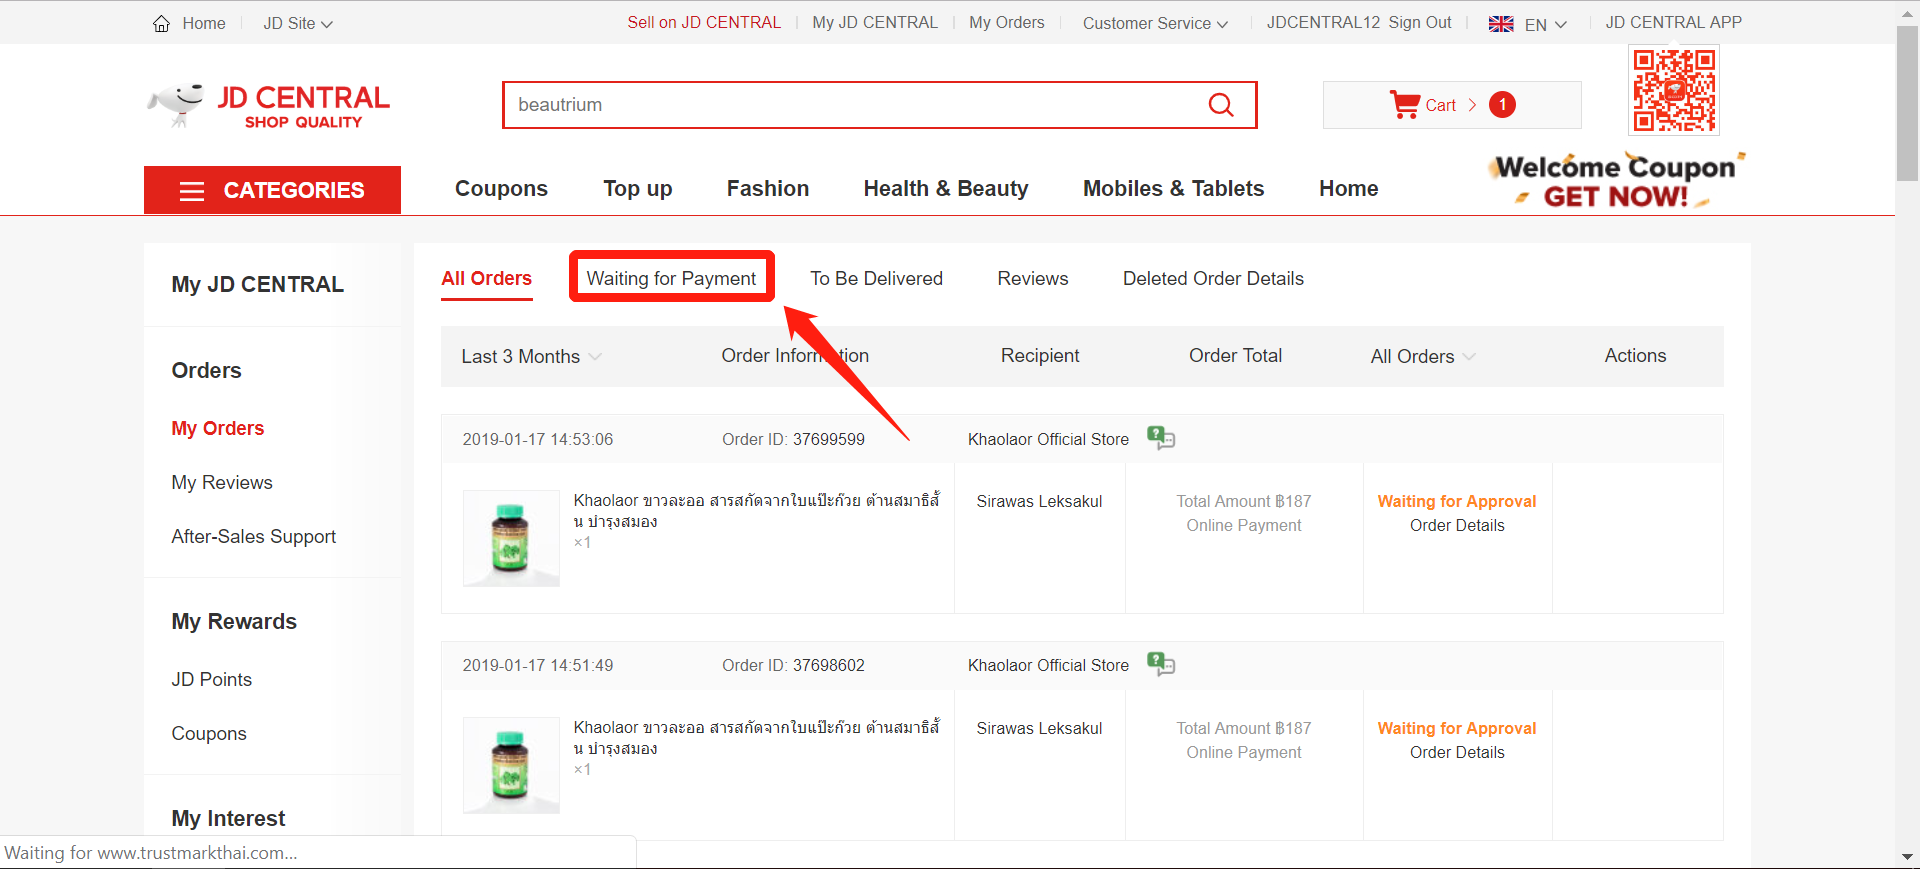Open Order Details for order 37699599
1920x869 pixels.
click(1457, 525)
